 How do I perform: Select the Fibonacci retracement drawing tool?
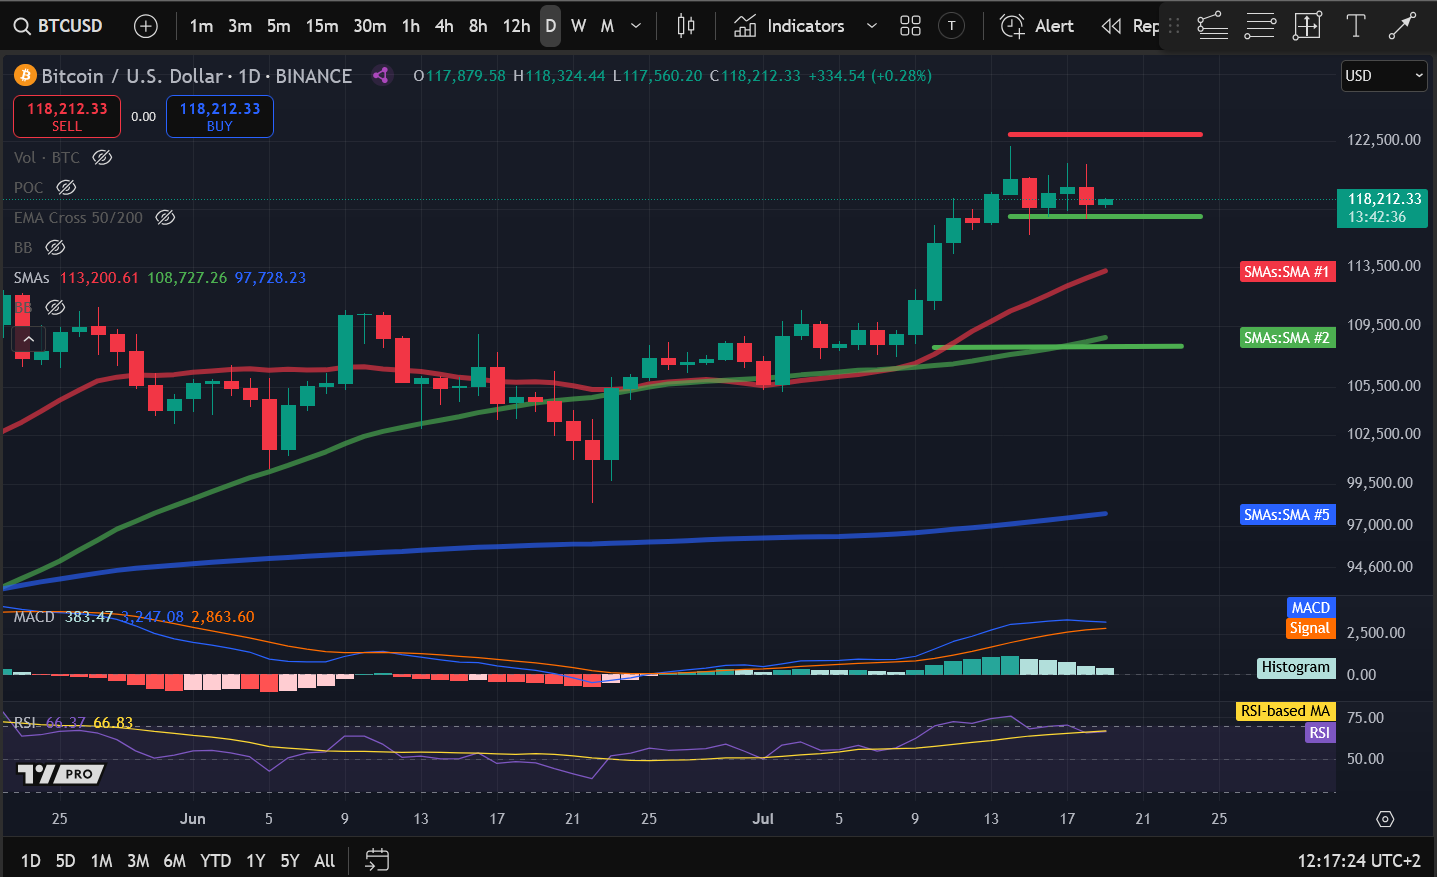pos(1260,26)
